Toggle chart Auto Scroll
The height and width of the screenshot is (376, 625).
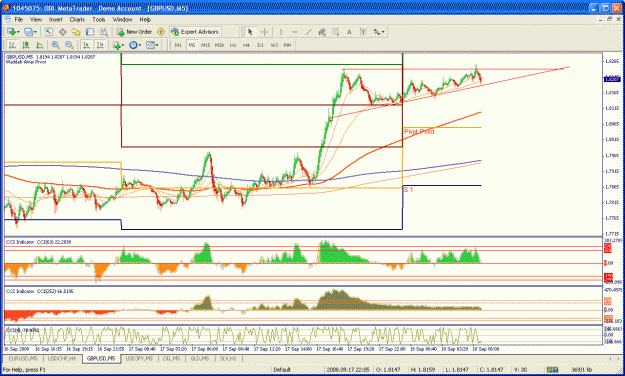point(86,45)
